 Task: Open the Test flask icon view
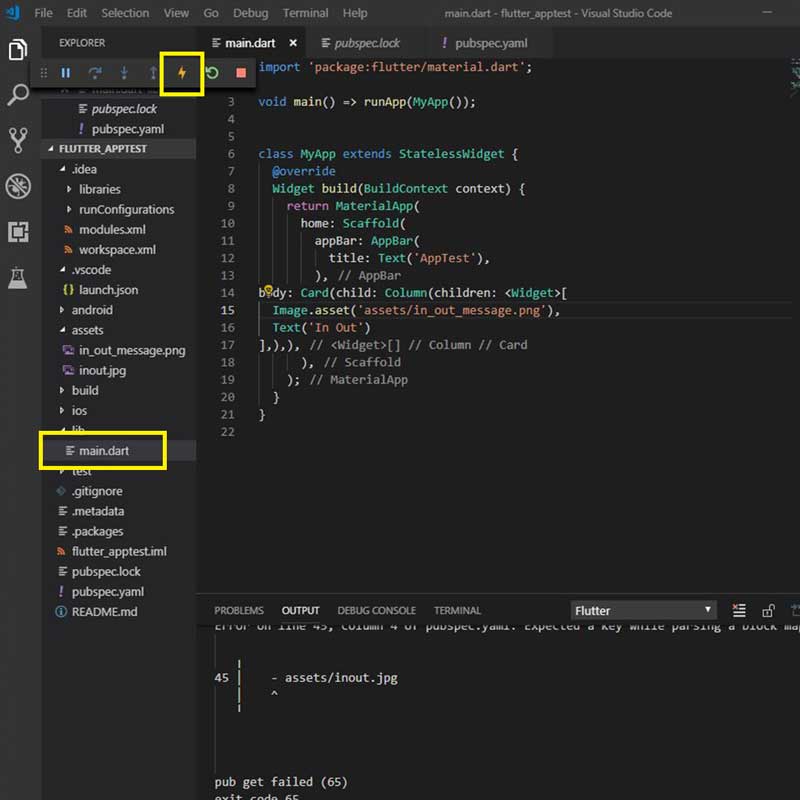click(x=18, y=278)
